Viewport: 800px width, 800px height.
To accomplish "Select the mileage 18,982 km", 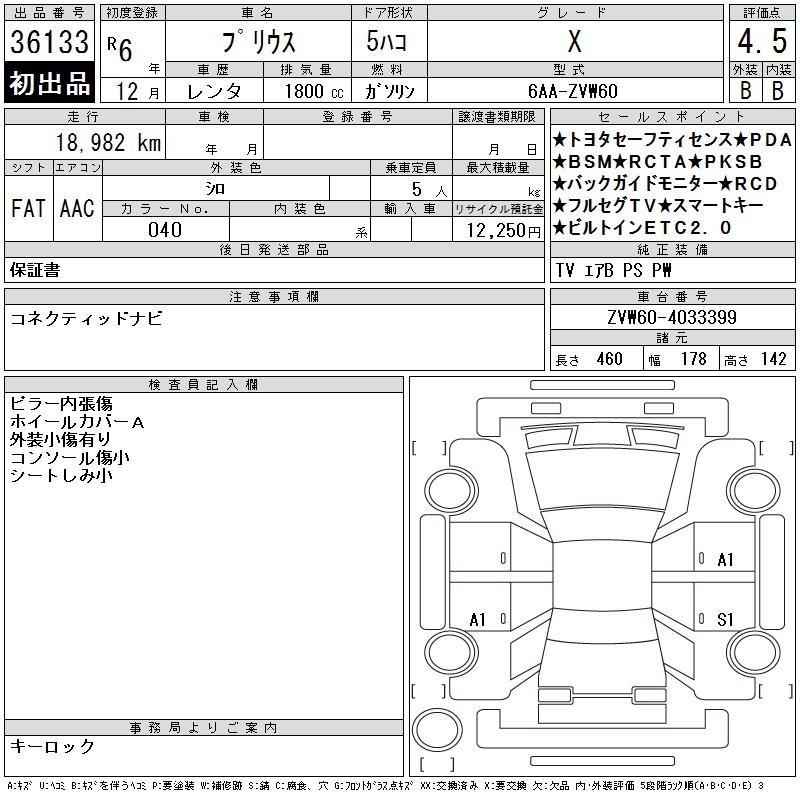I will pos(108,142).
